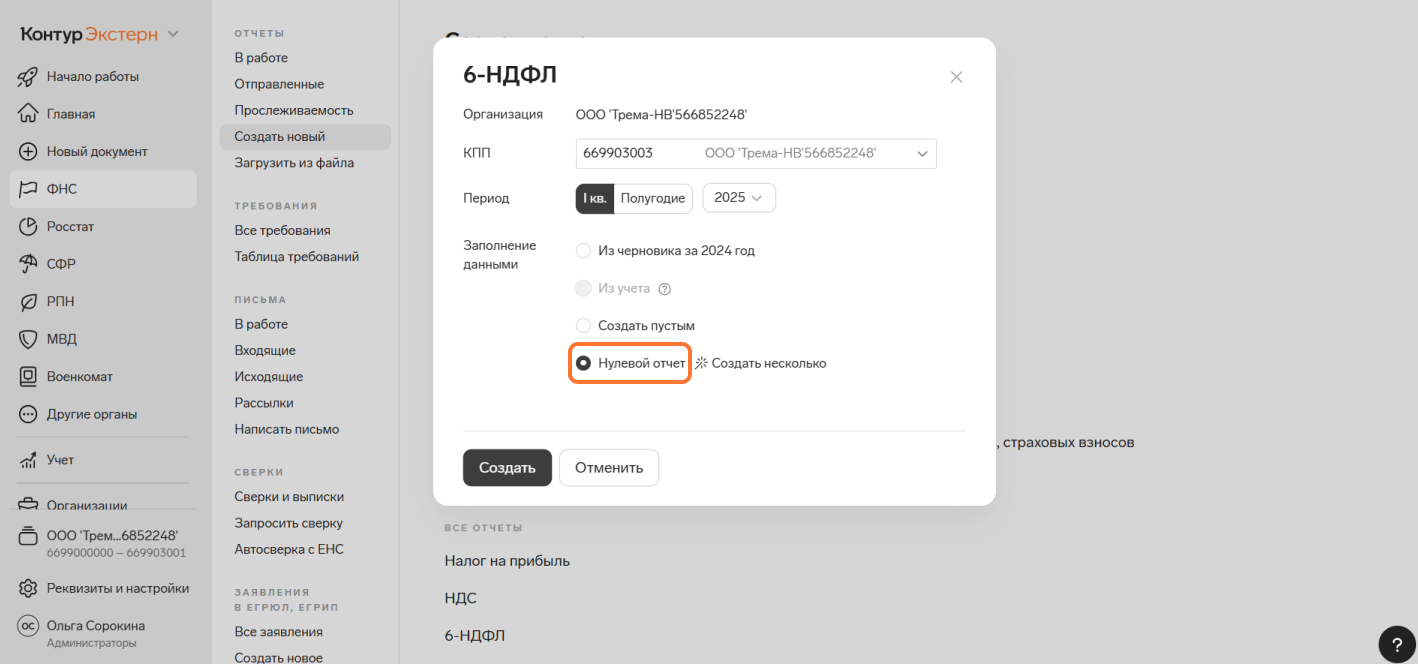Select the I кв. period toggle

point(595,198)
